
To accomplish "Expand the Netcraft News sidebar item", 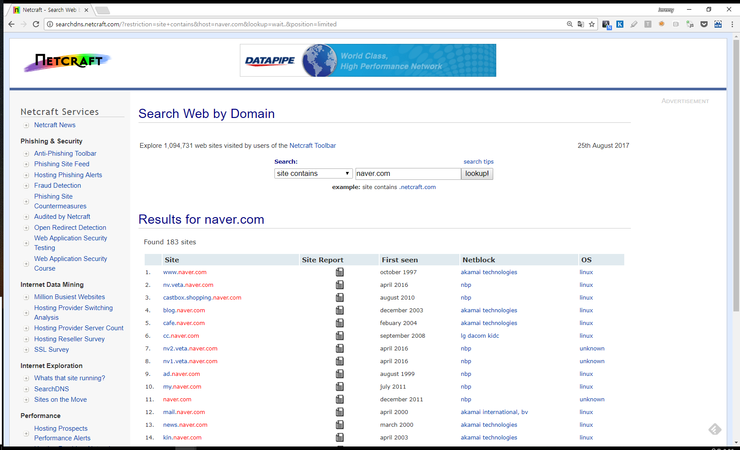I will (26, 125).
